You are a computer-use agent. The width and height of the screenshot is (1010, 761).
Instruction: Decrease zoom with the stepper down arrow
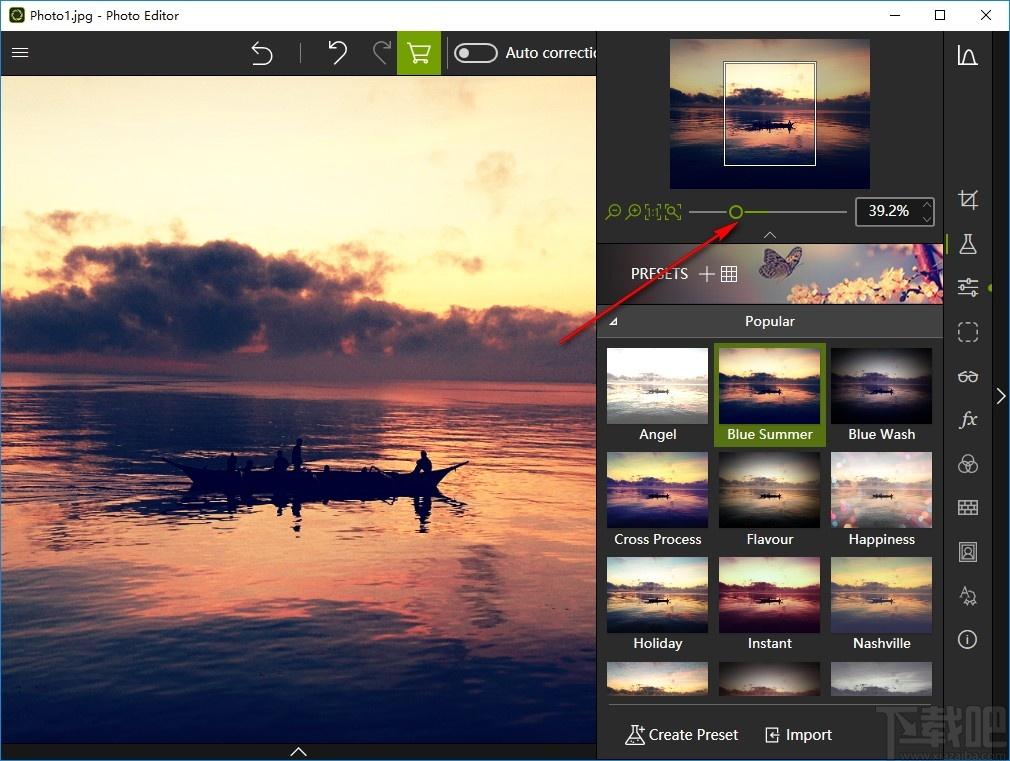tap(927, 219)
